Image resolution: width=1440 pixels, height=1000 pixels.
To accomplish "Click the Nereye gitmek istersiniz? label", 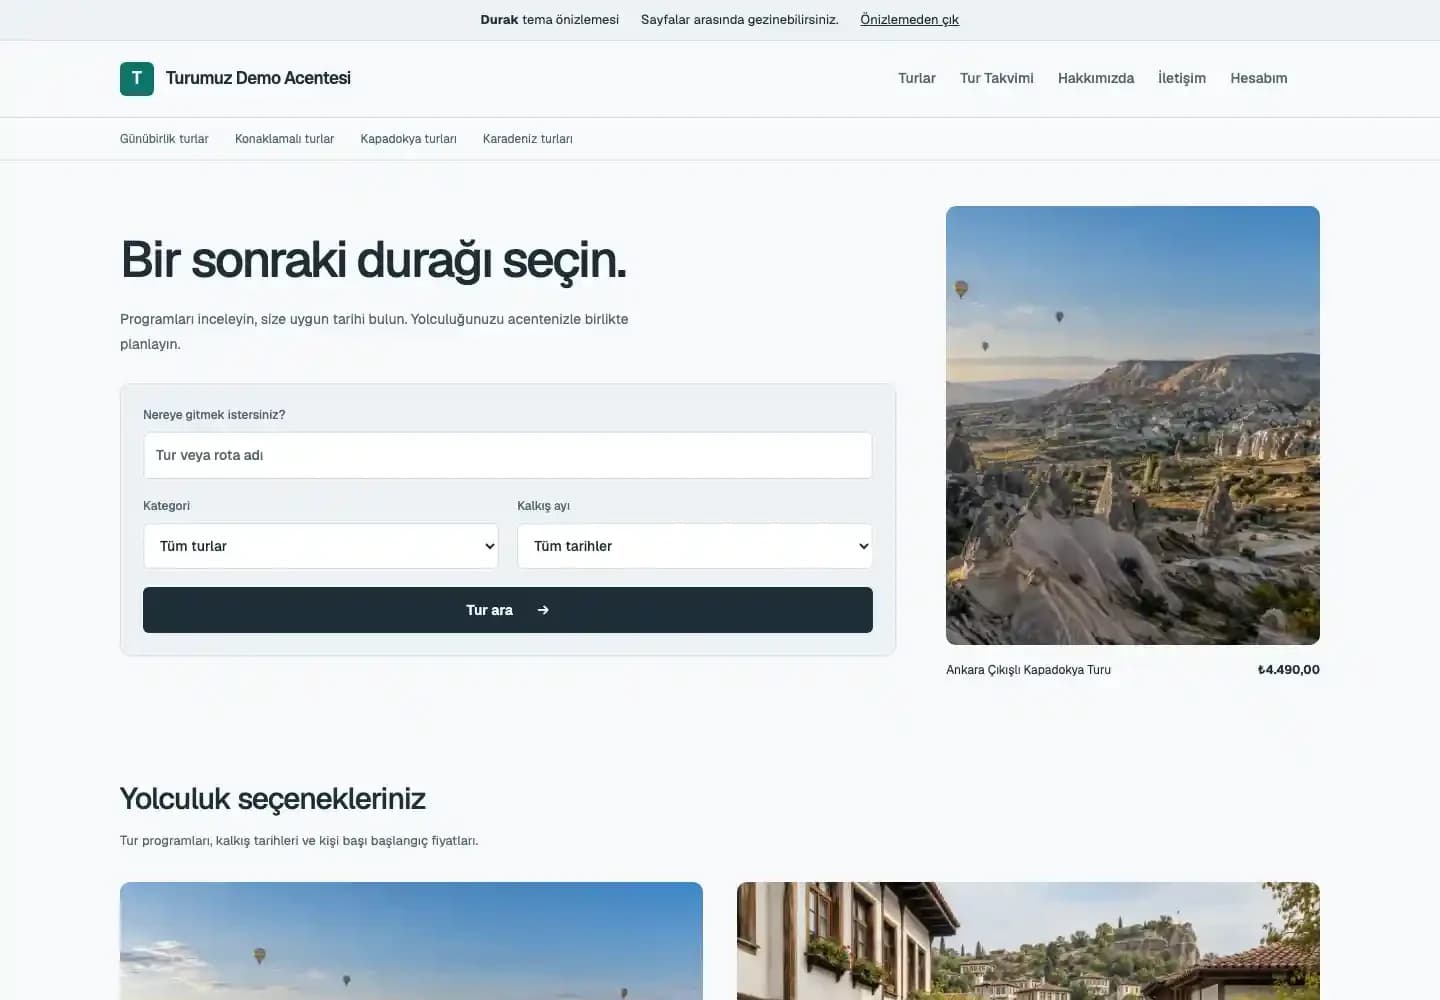I will click(x=214, y=415).
